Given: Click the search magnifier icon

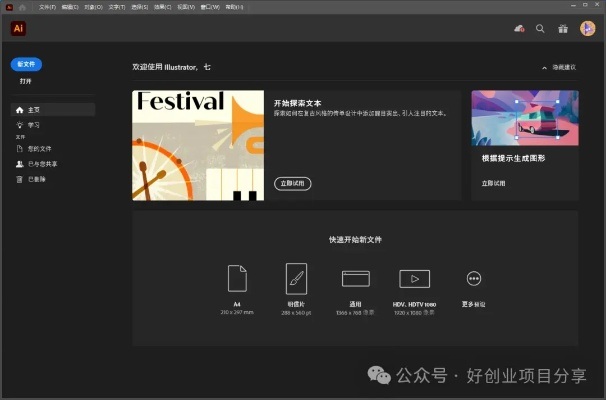Looking at the screenshot, I should click(540, 29).
